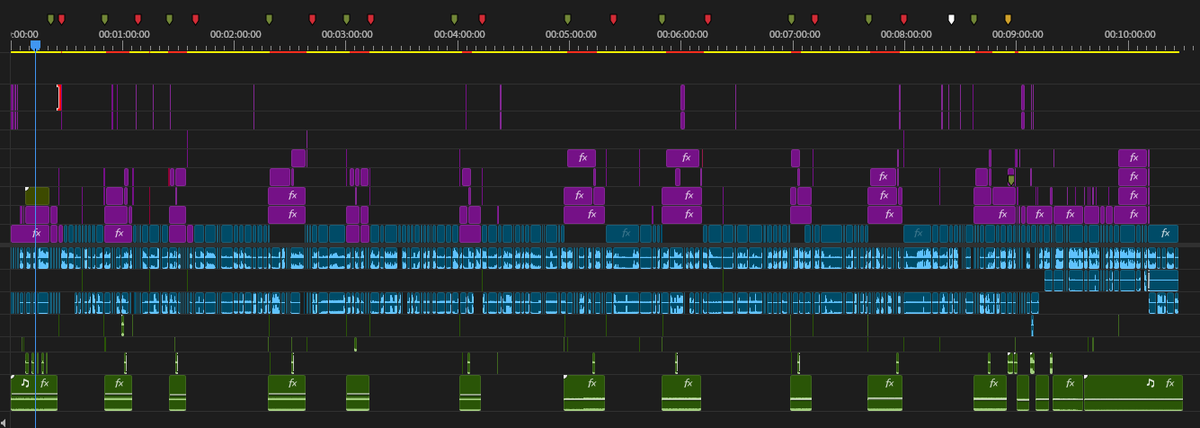This screenshot has width=1200, height=428.
Task: Click the 00:10:00:00 timecode on the ruler
Action: pos(1130,33)
